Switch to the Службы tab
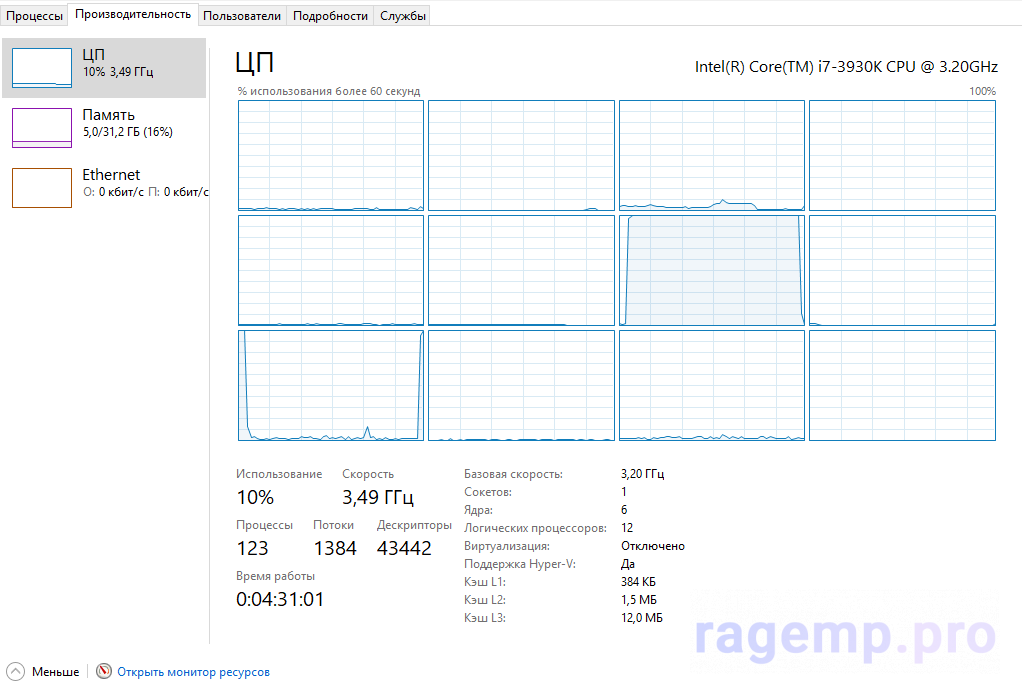This screenshot has height=693, width=1022. click(x=403, y=16)
